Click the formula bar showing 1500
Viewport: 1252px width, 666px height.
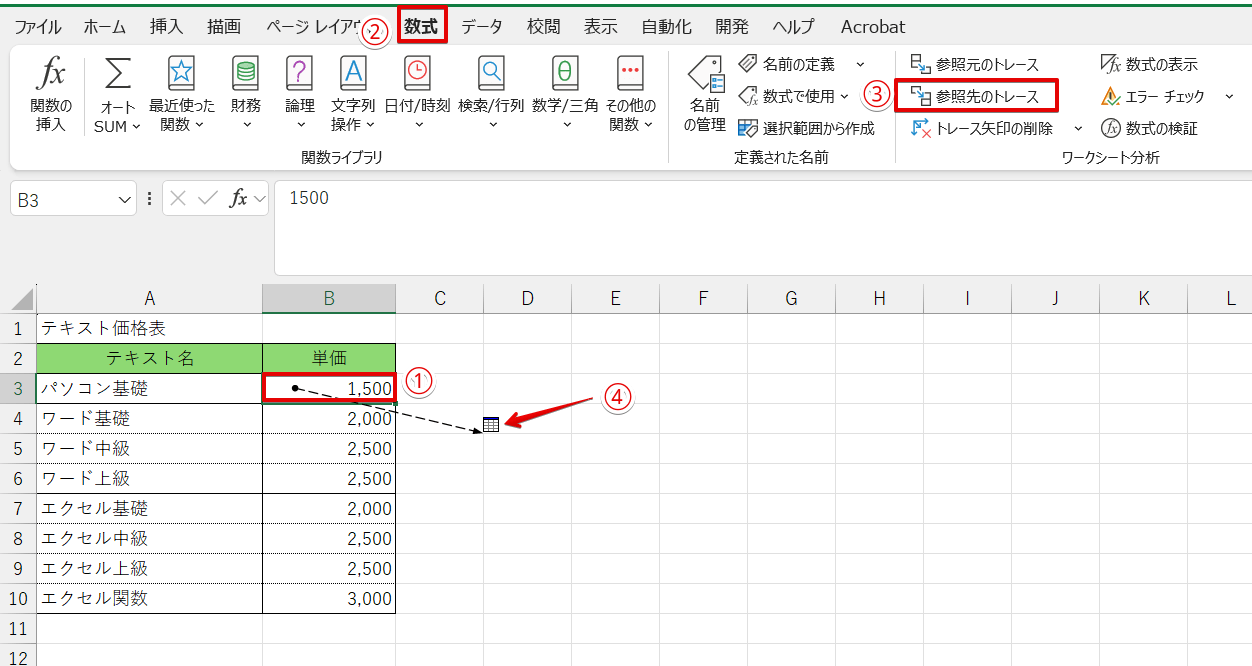click(763, 227)
